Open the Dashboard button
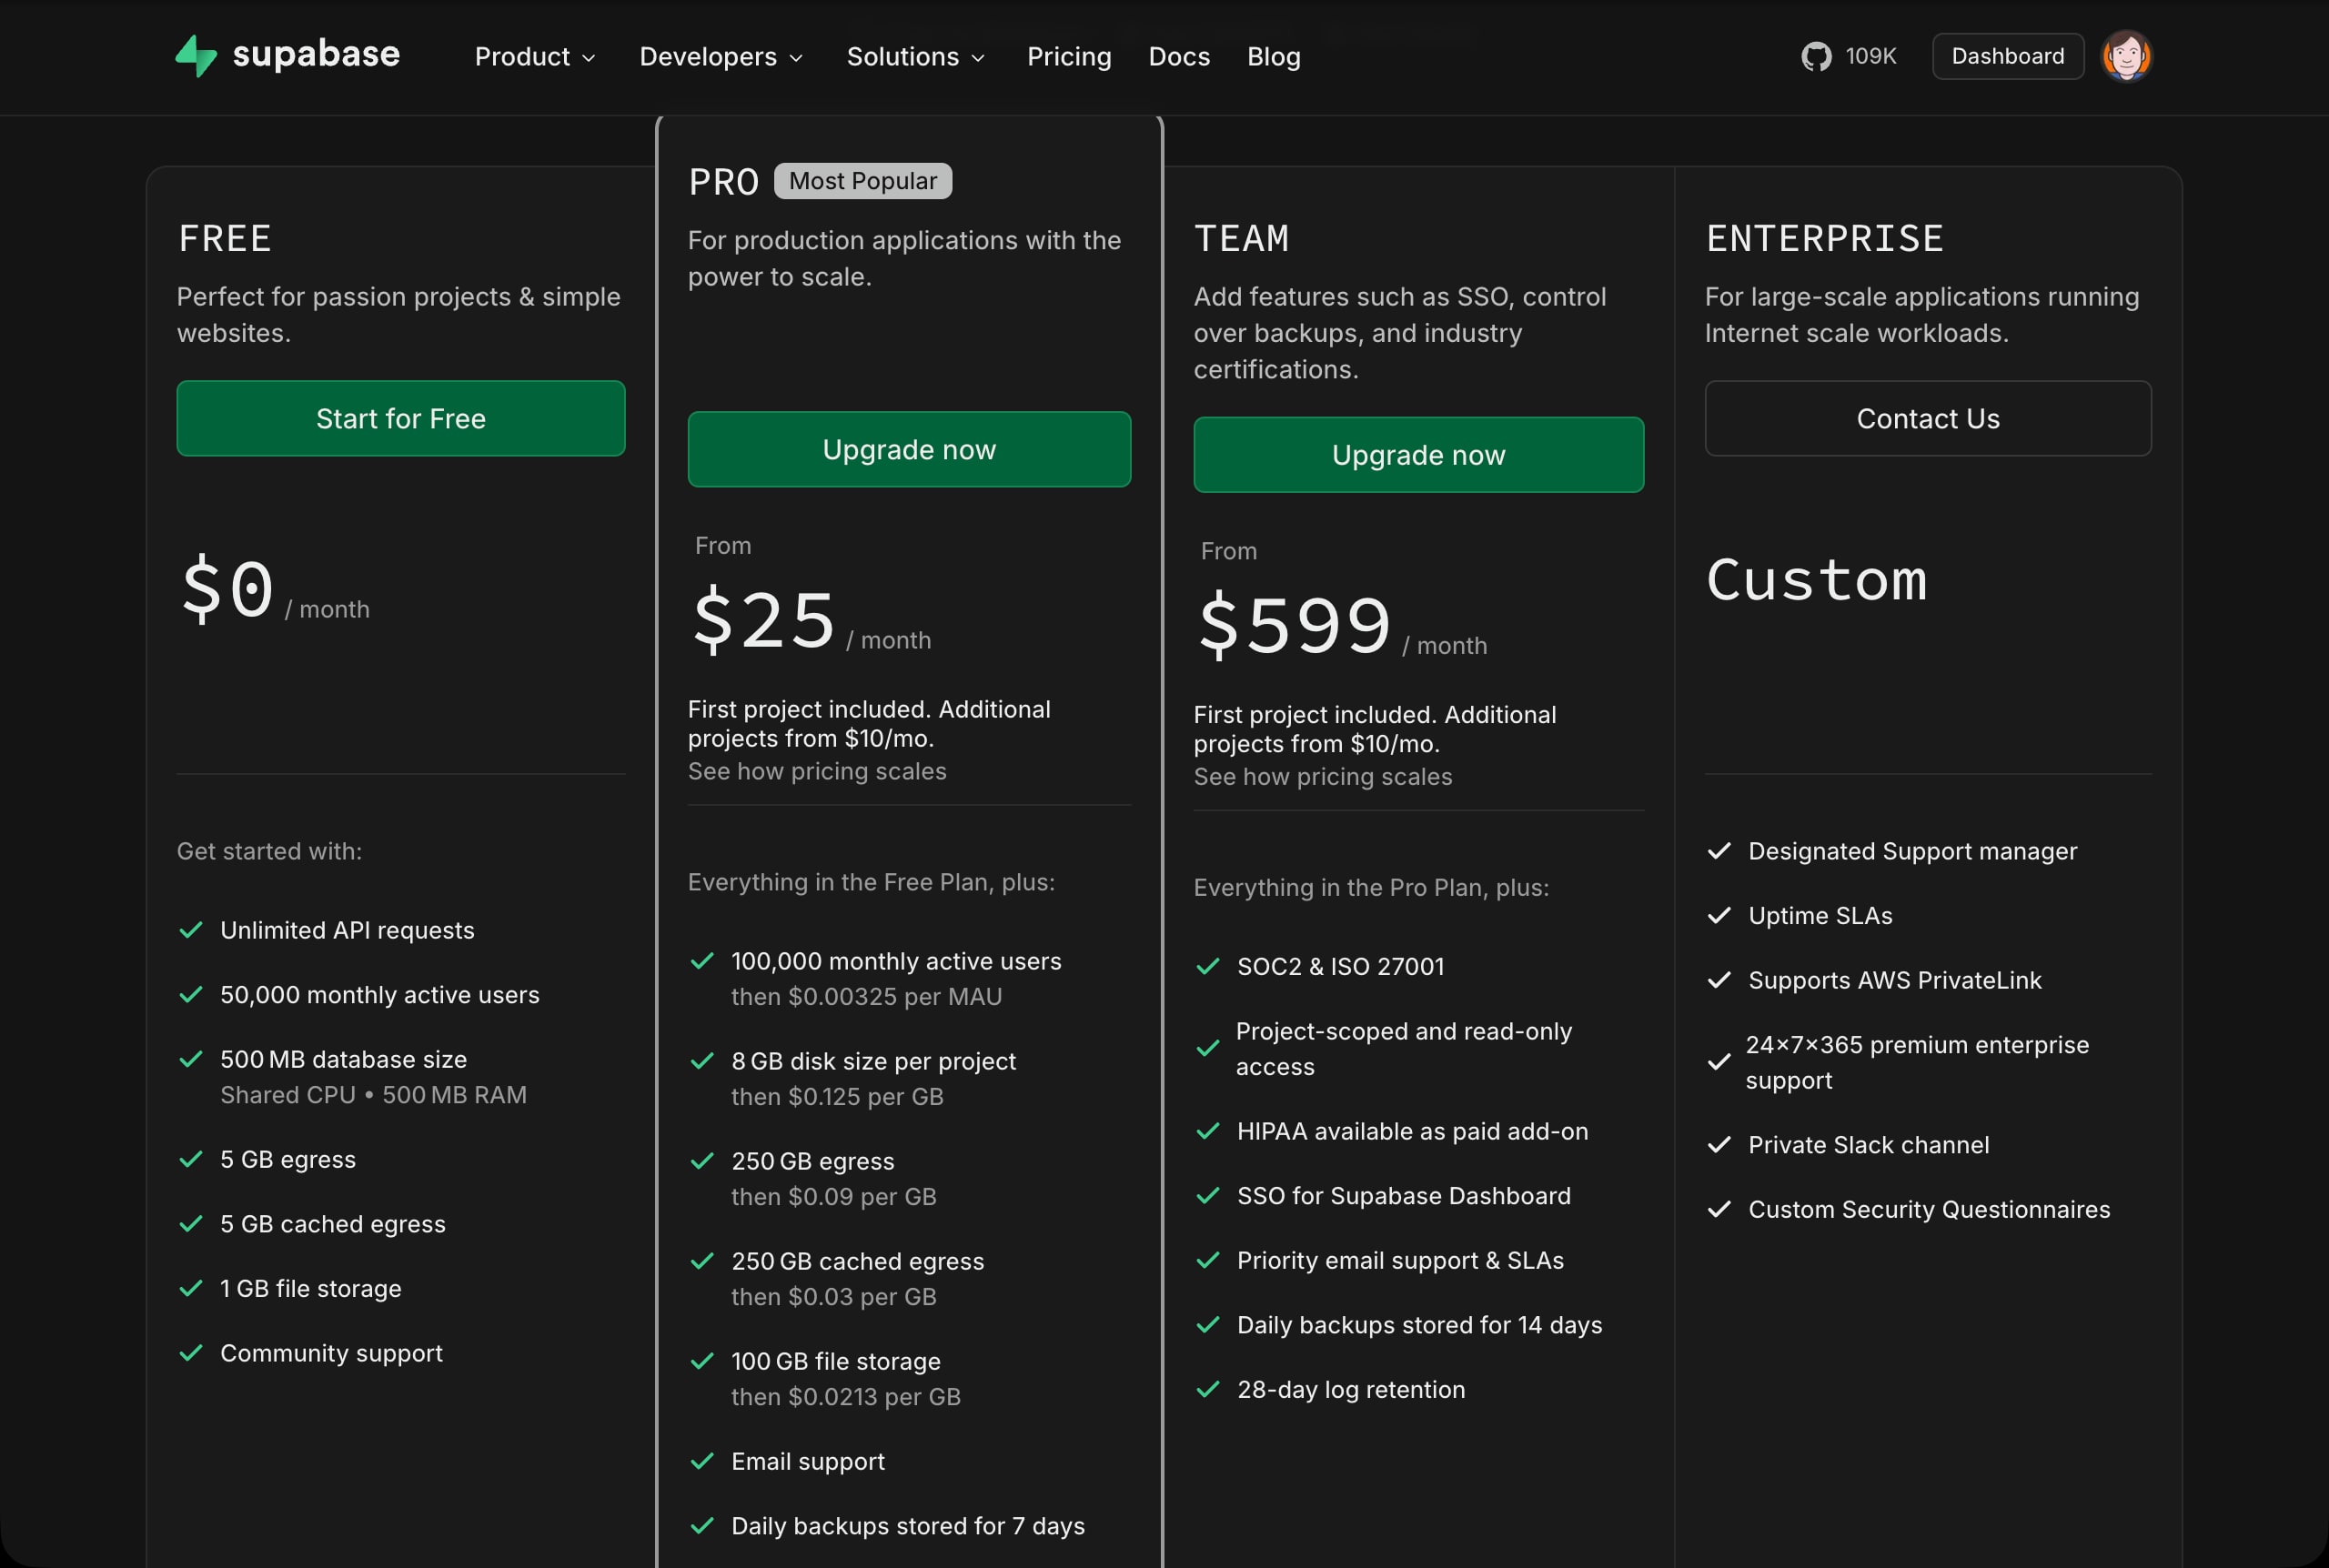Screen dimensions: 2329x1568 click(x=2008, y=56)
